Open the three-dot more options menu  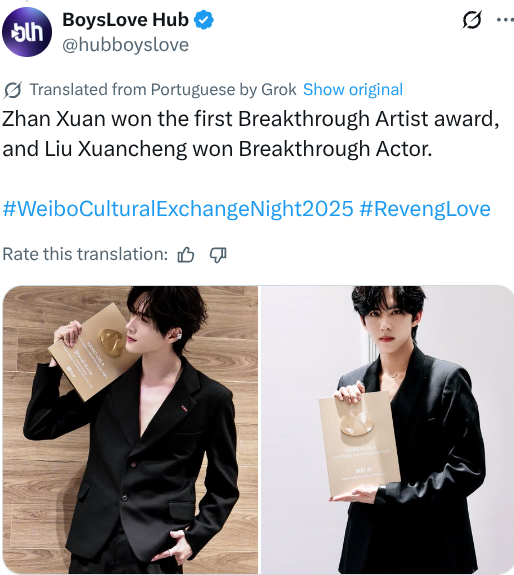pos(505,20)
